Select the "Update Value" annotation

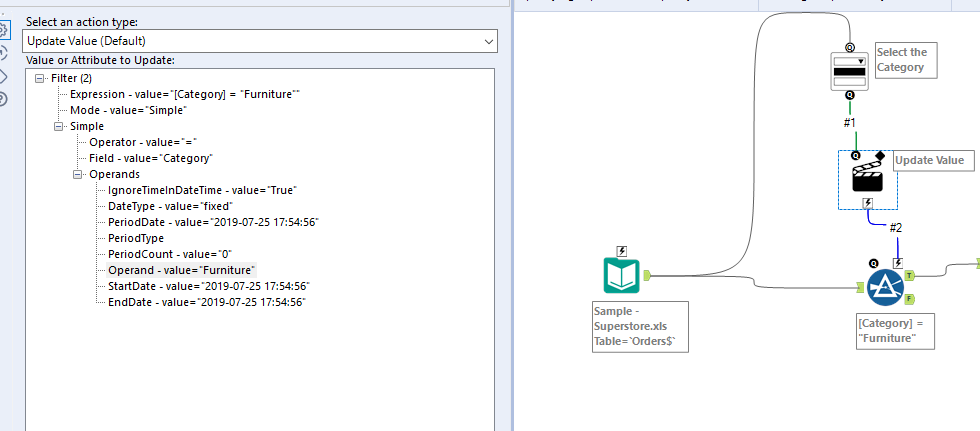[933, 160]
